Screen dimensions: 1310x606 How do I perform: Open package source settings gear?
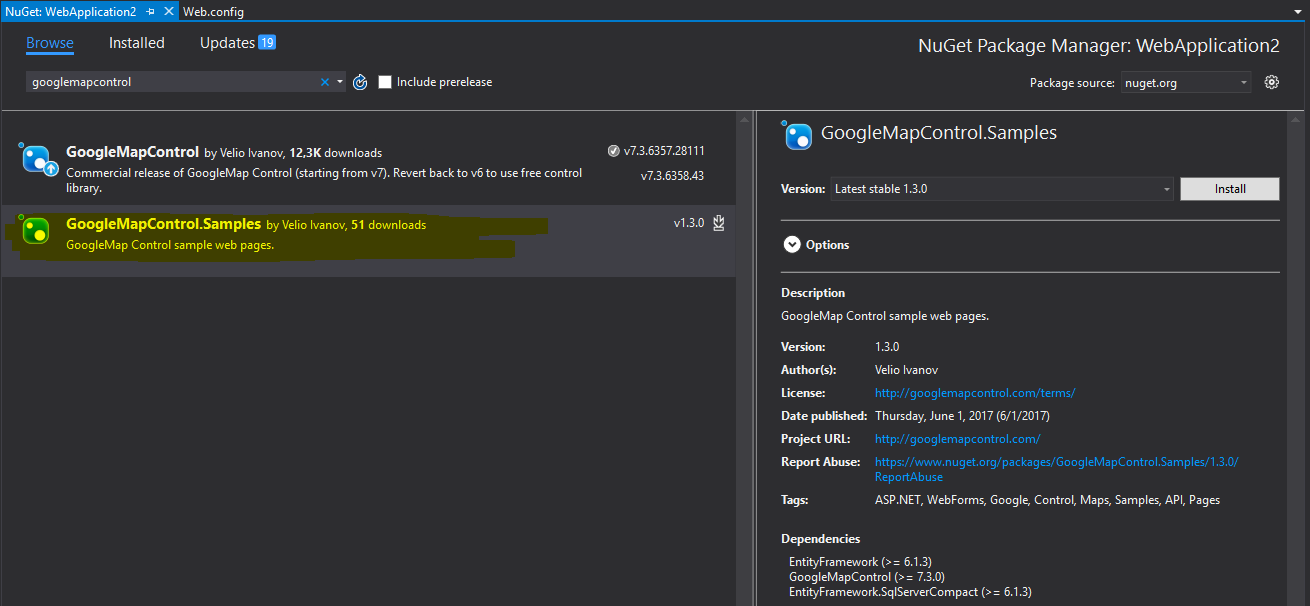point(1272,82)
